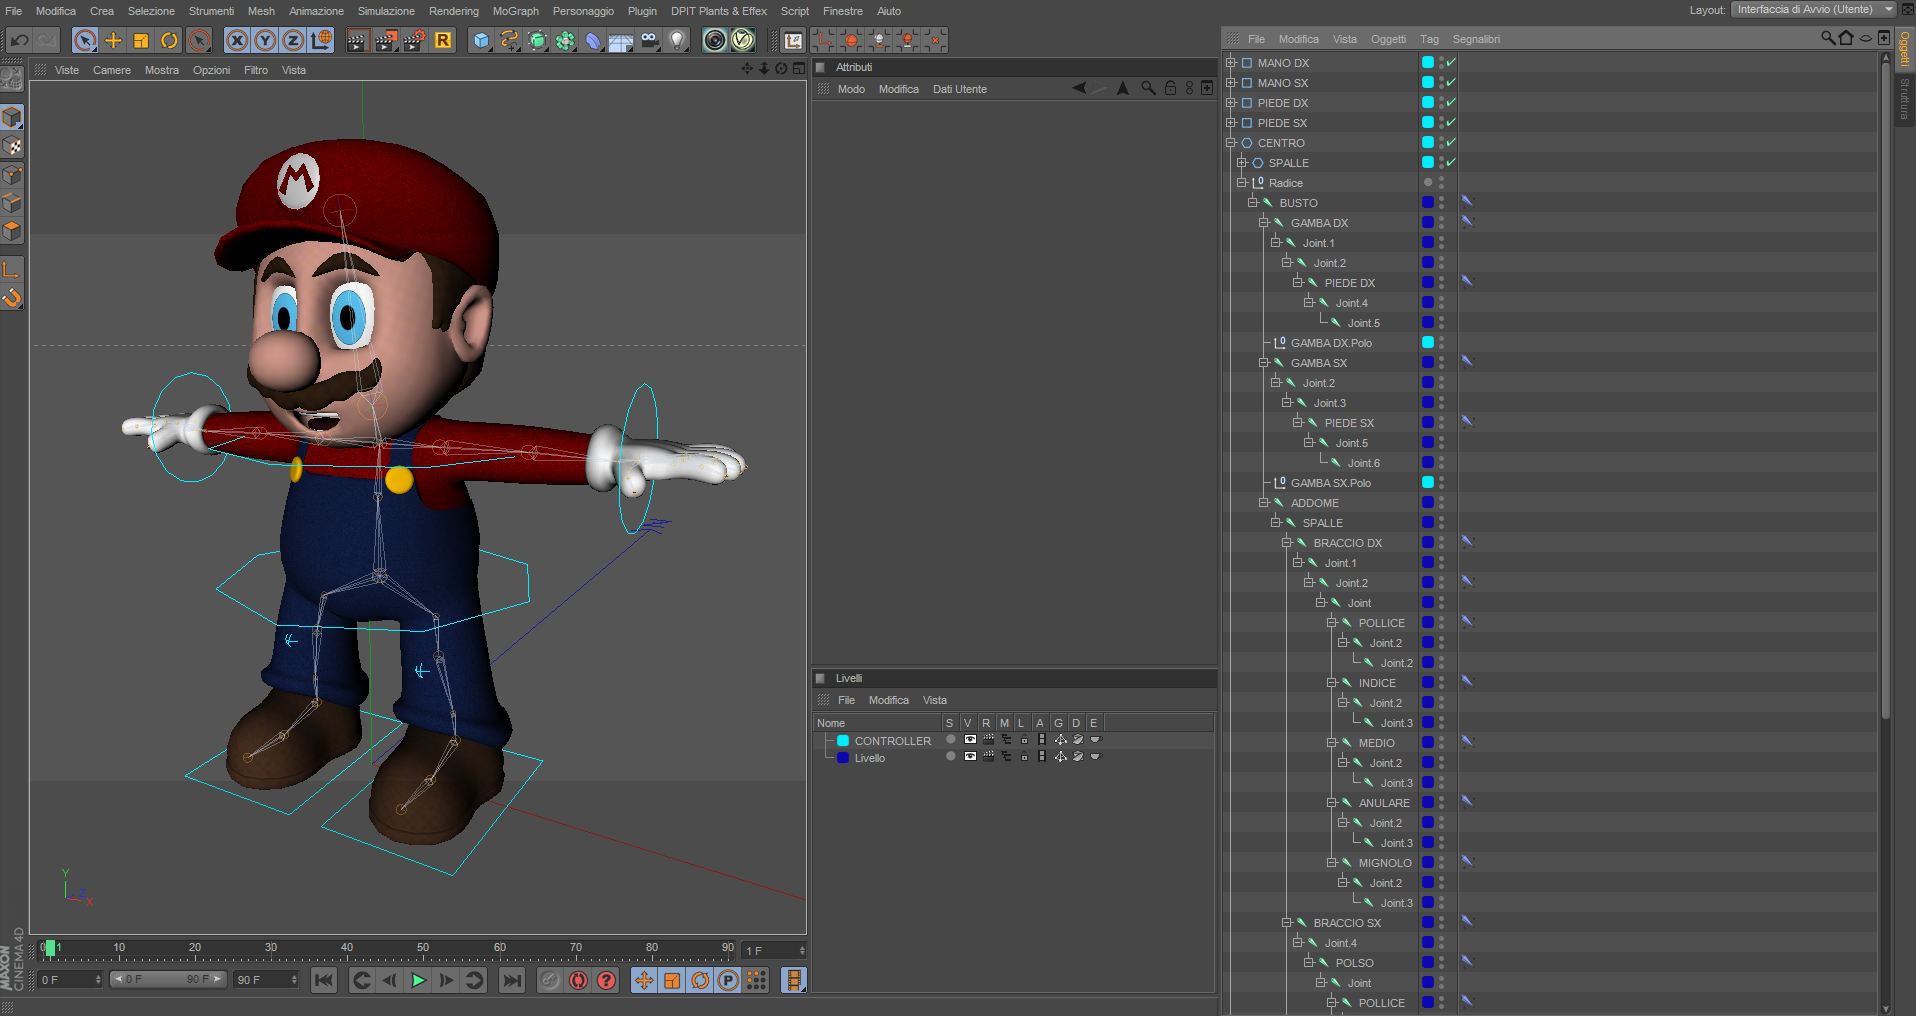The image size is (1916, 1016).
Task: Click the cyan CONTROLLER layer color swatch
Action: [x=843, y=741]
